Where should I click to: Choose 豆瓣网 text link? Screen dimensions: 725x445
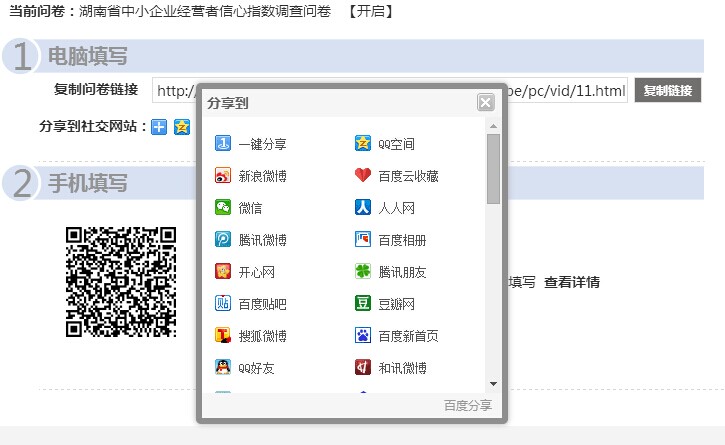pos(396,304)
